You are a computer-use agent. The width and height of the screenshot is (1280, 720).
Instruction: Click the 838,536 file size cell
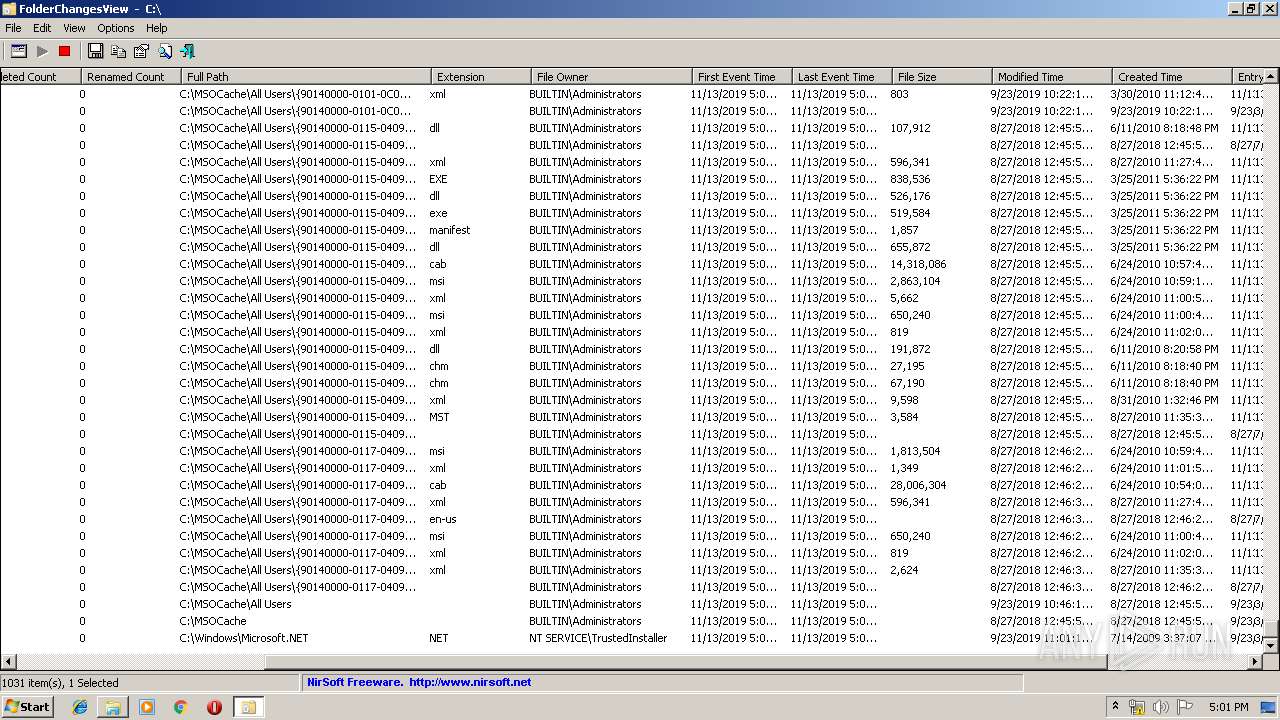pyautogui.click(x=910, y=179)
